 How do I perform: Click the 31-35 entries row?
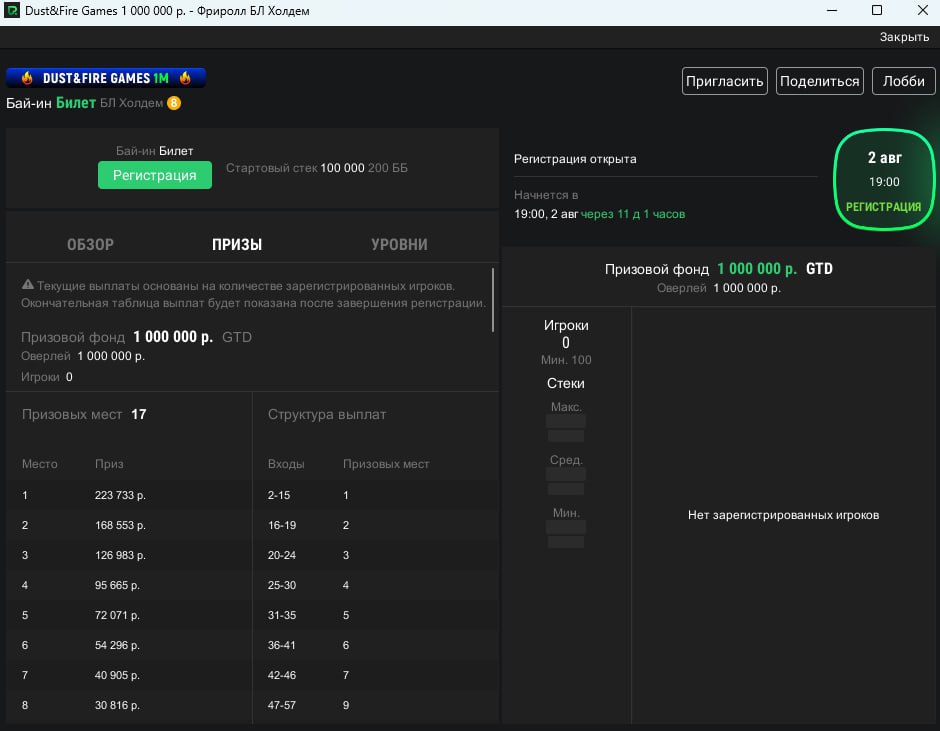(376, 615)
